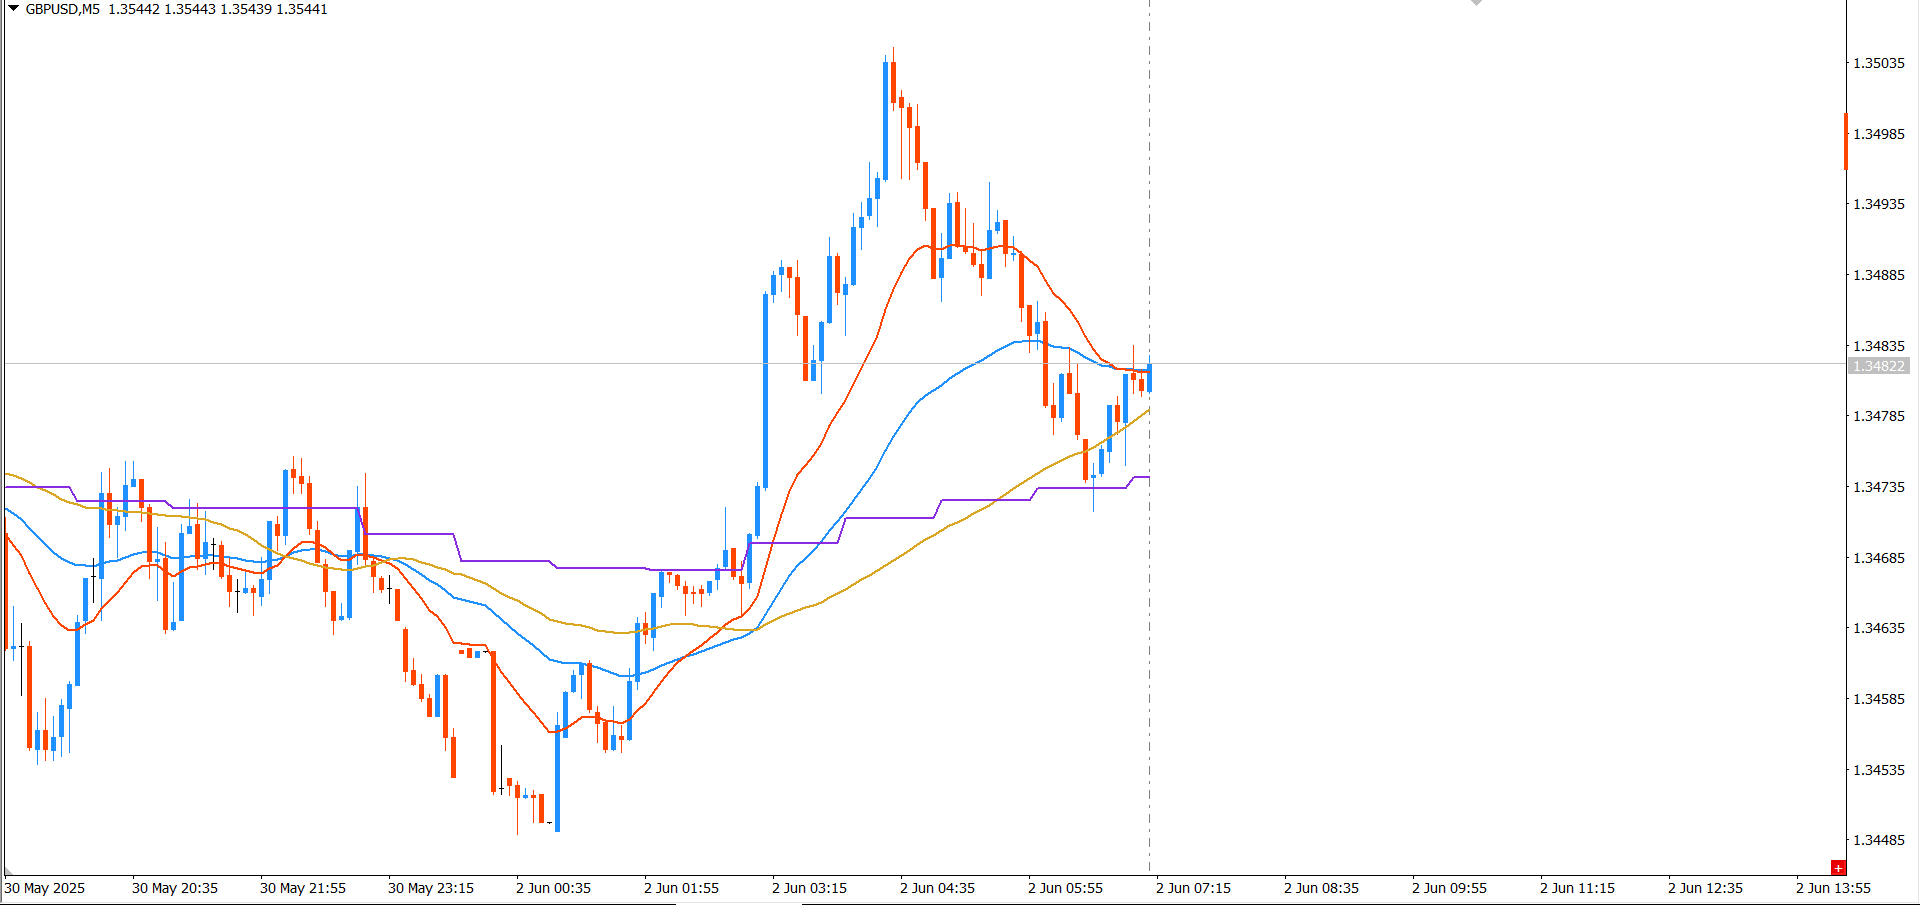
Task: Click the lowest blue candle near 2 Jun 00:35
Action: pyautogui.click(x=557, y=777)
